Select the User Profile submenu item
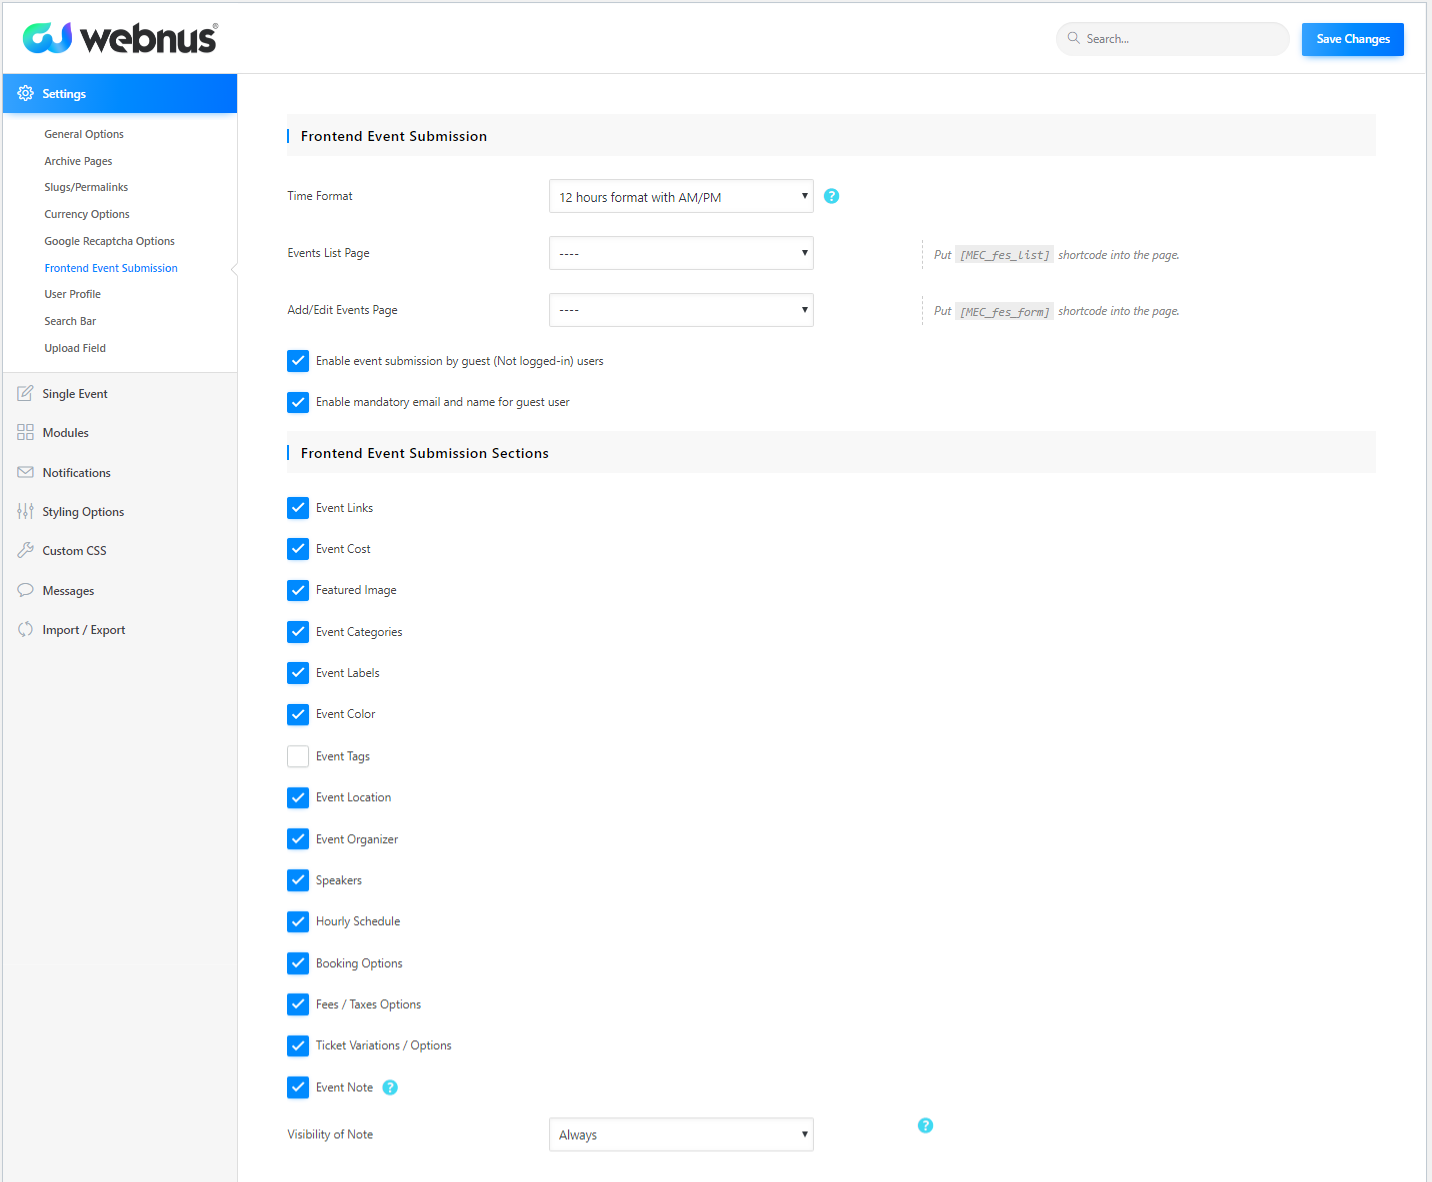This screenshot has width=1432, height=1182. point(72,294)
